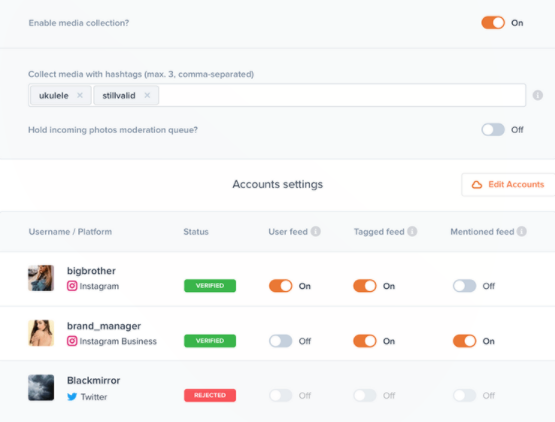Open the User feed info icon
This screenshot has width=555, height=422.
click(316, 231)
